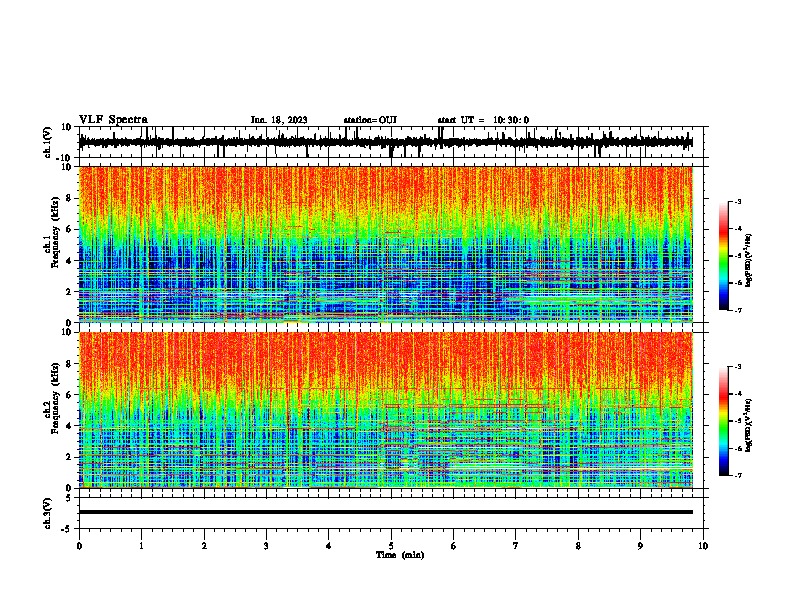This screenshot has height=612, width=792.
Task: Click the "station=OUJ" header text
Action: coord(370,120)
